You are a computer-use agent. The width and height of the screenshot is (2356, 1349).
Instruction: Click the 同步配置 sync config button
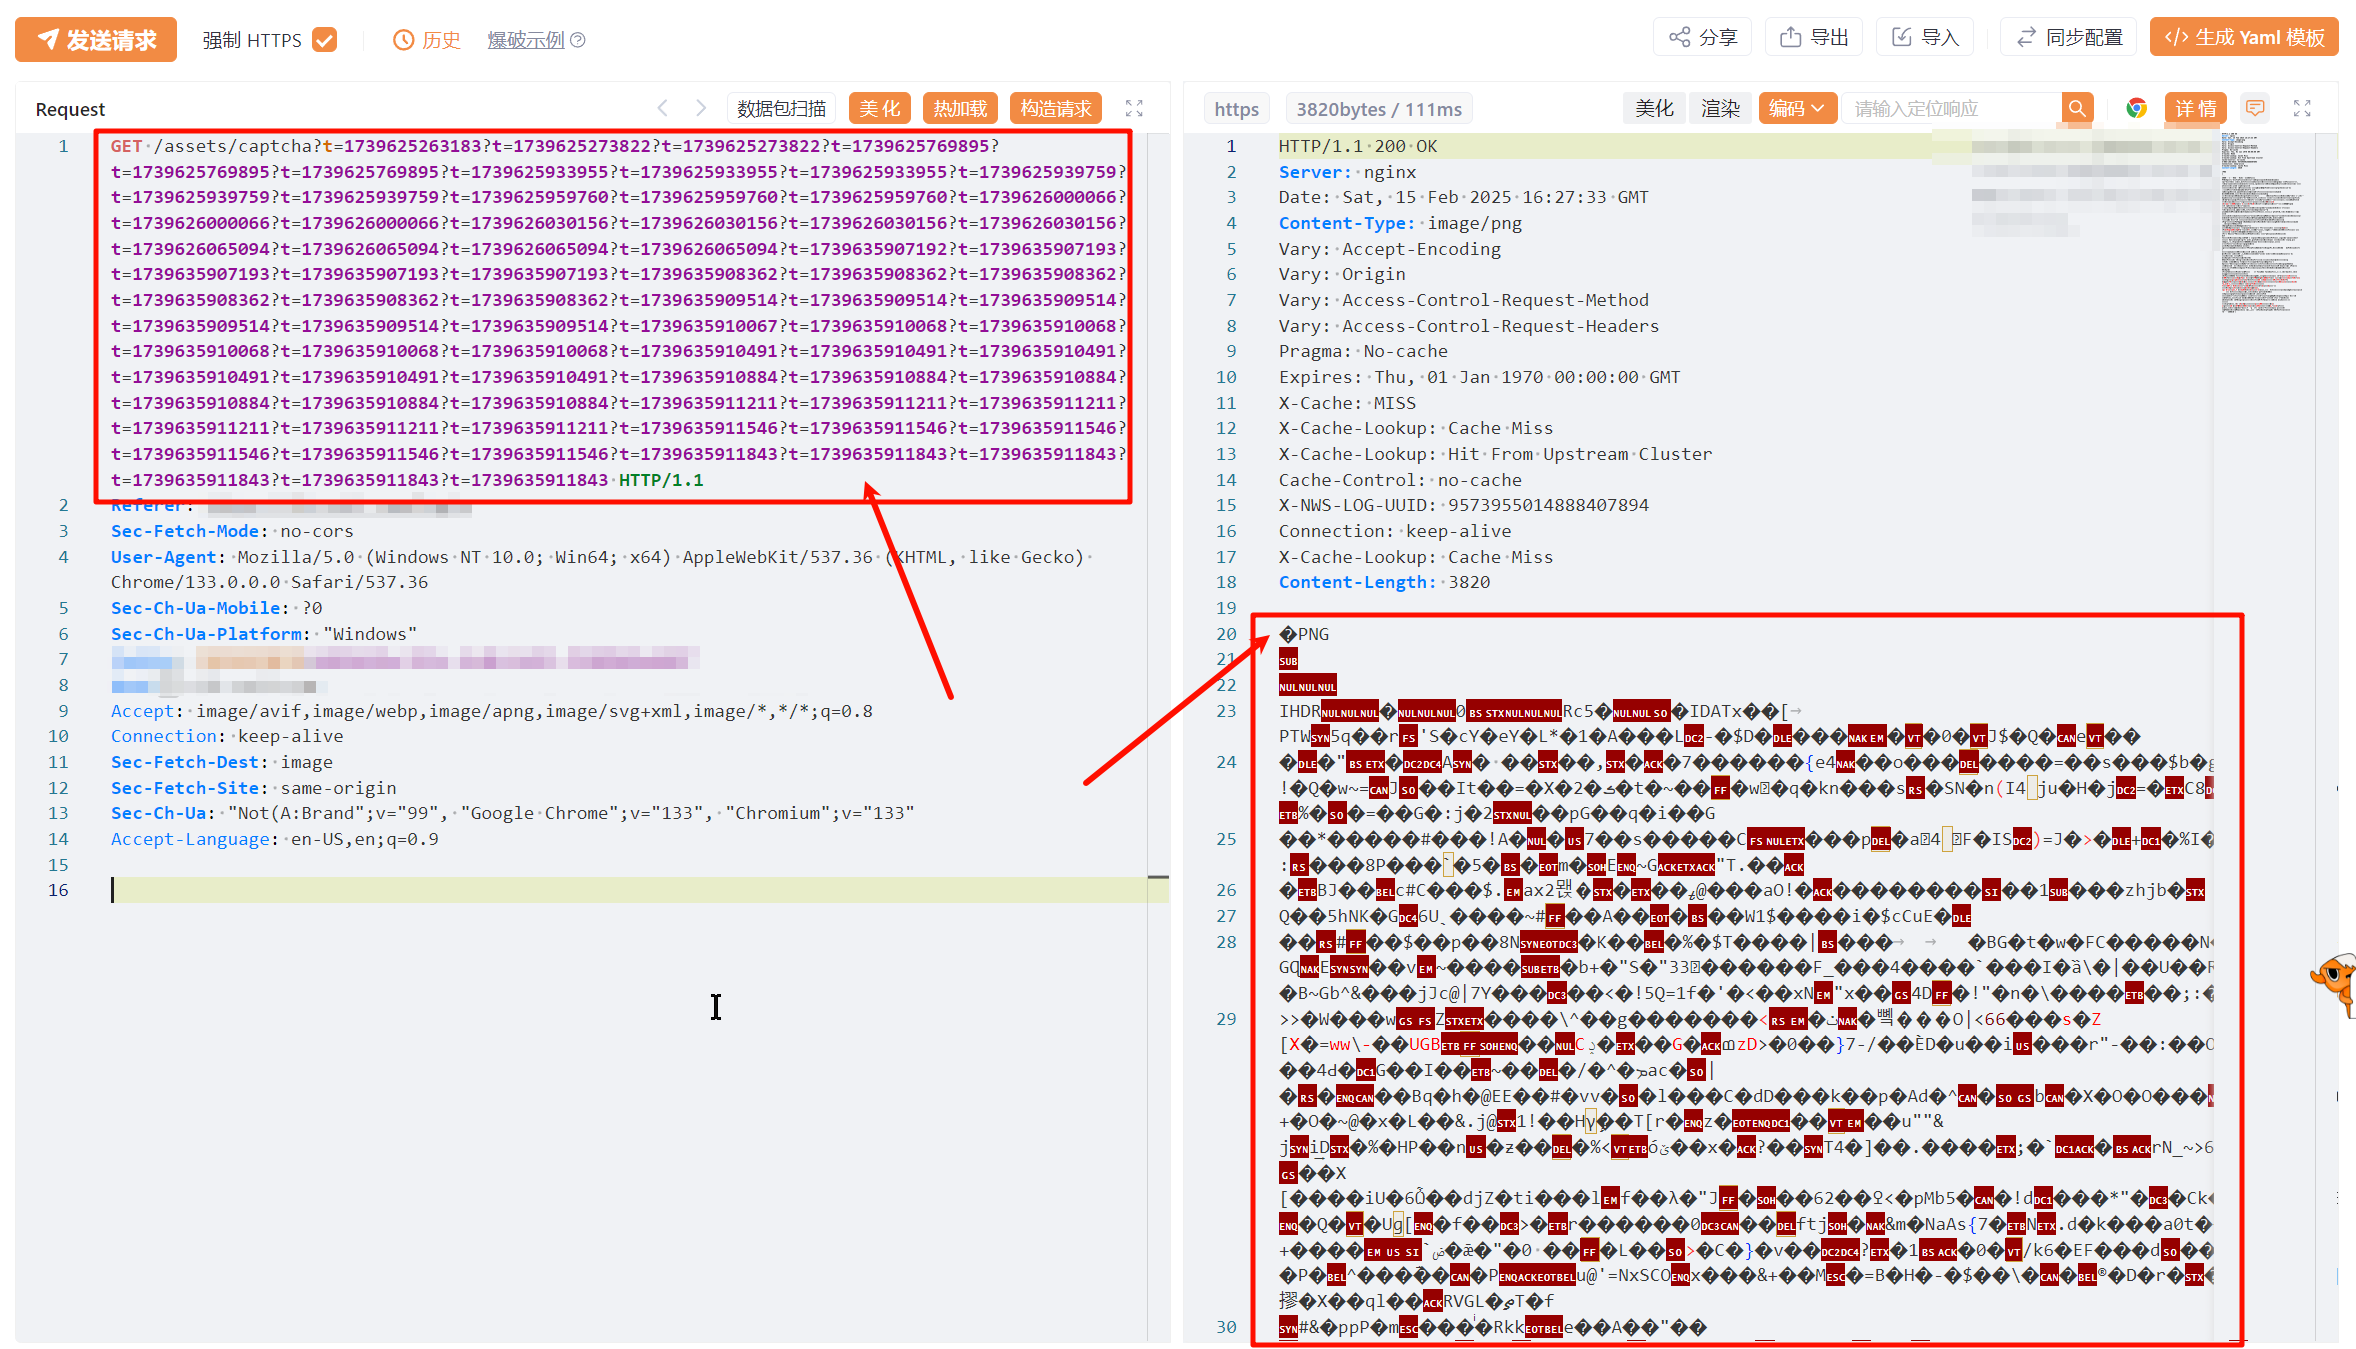point(2068,37)
